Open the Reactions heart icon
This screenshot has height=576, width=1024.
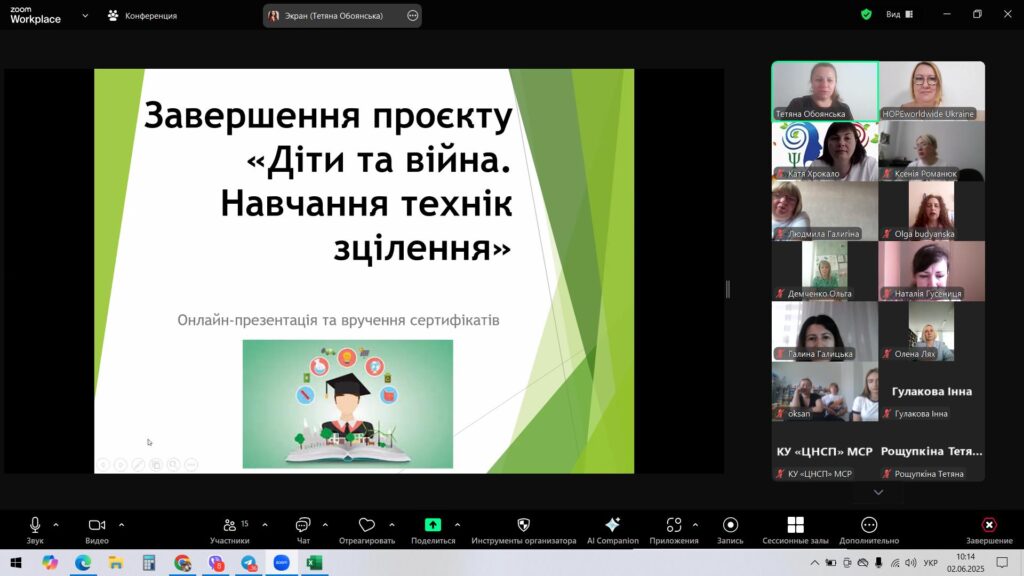366,525
